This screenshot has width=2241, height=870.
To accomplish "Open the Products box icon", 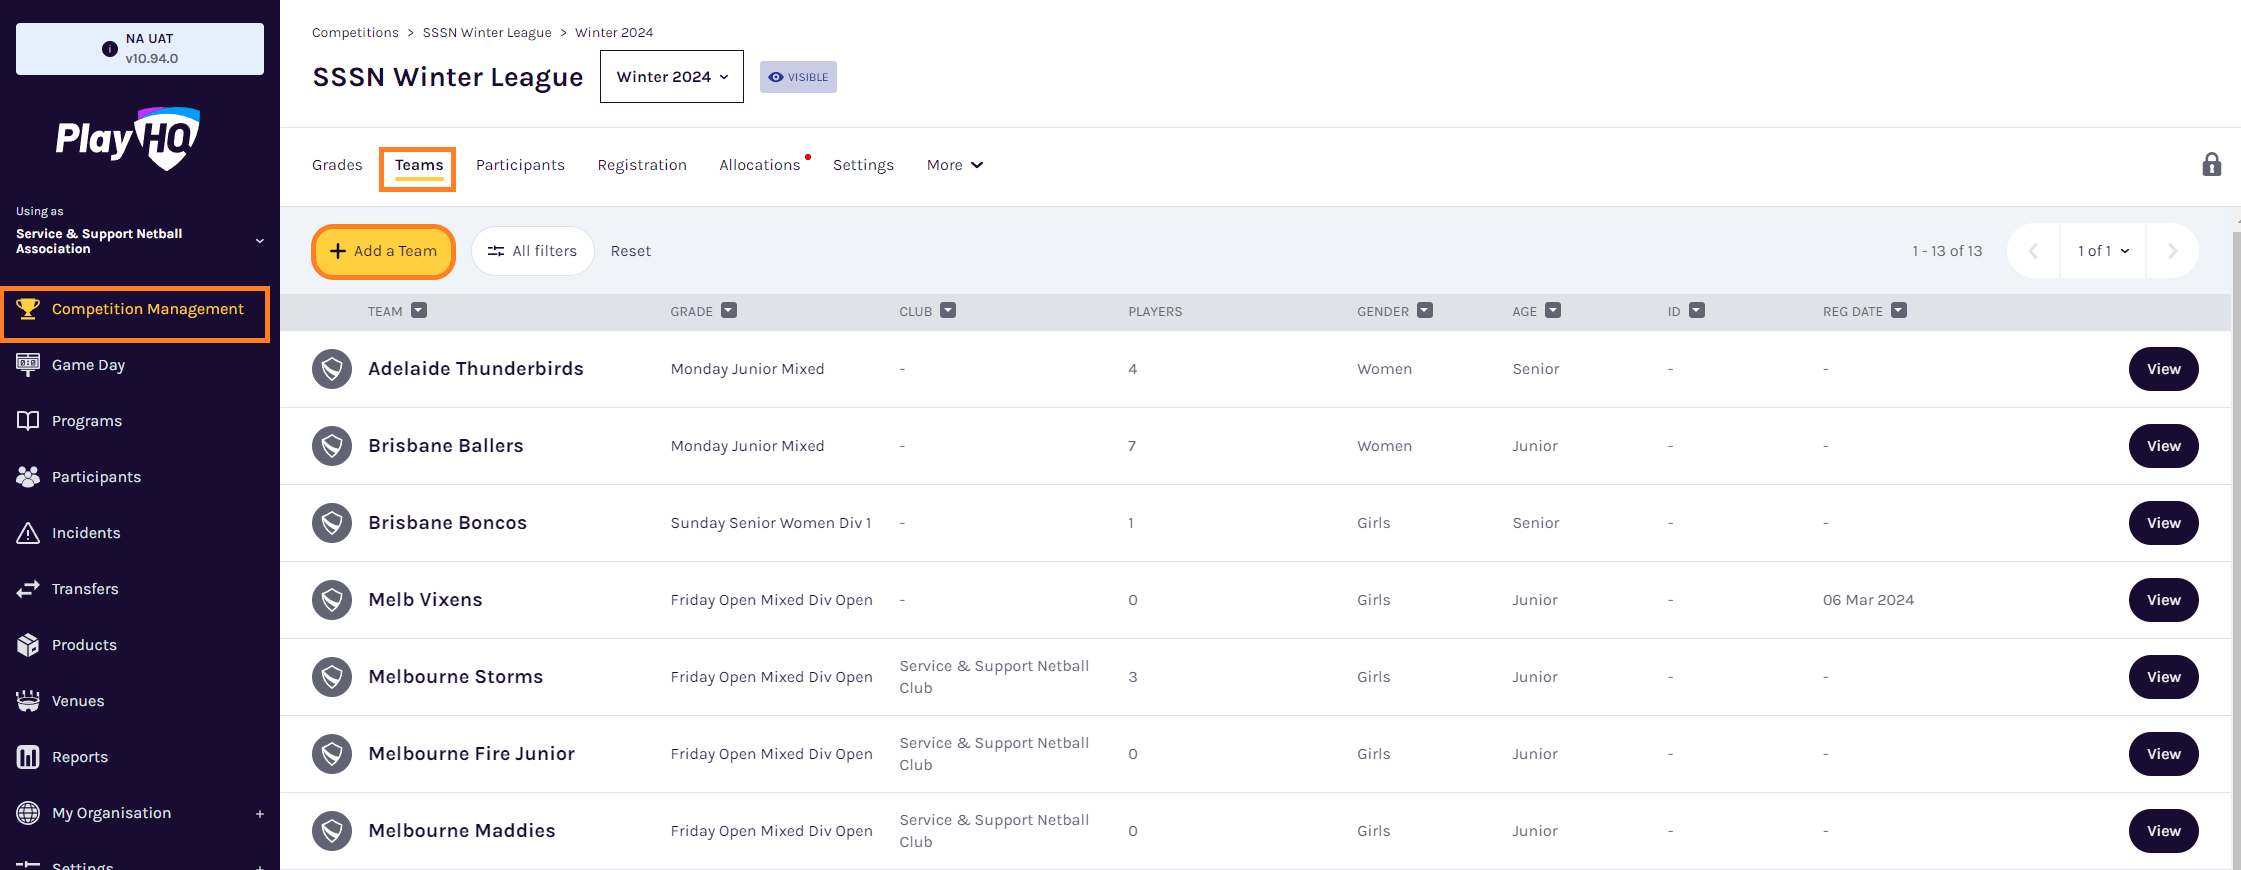I will click(x=28, y=645).
